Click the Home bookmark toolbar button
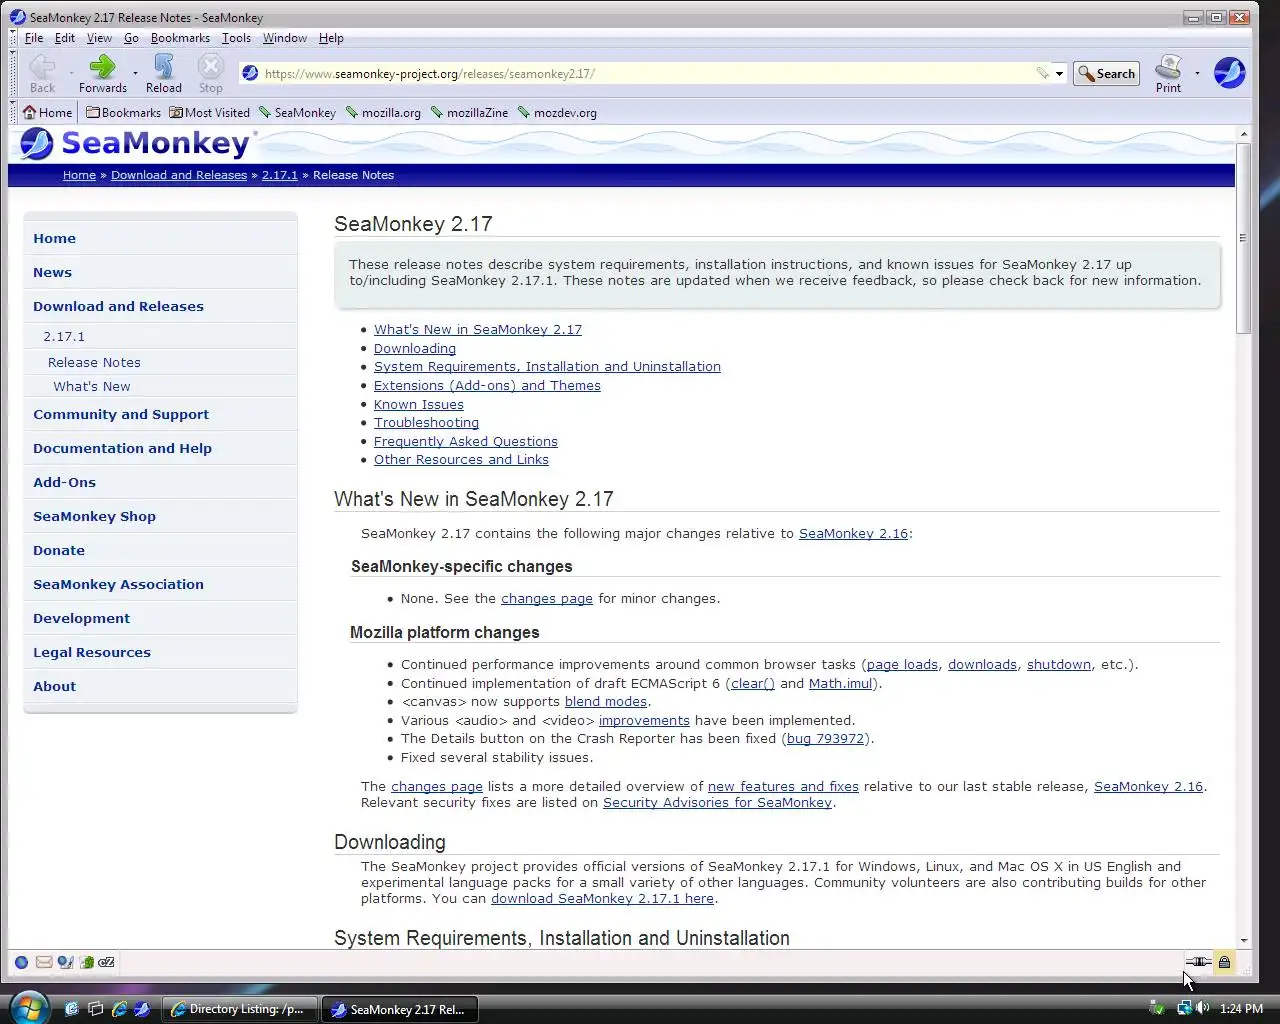 coord(47,112)
